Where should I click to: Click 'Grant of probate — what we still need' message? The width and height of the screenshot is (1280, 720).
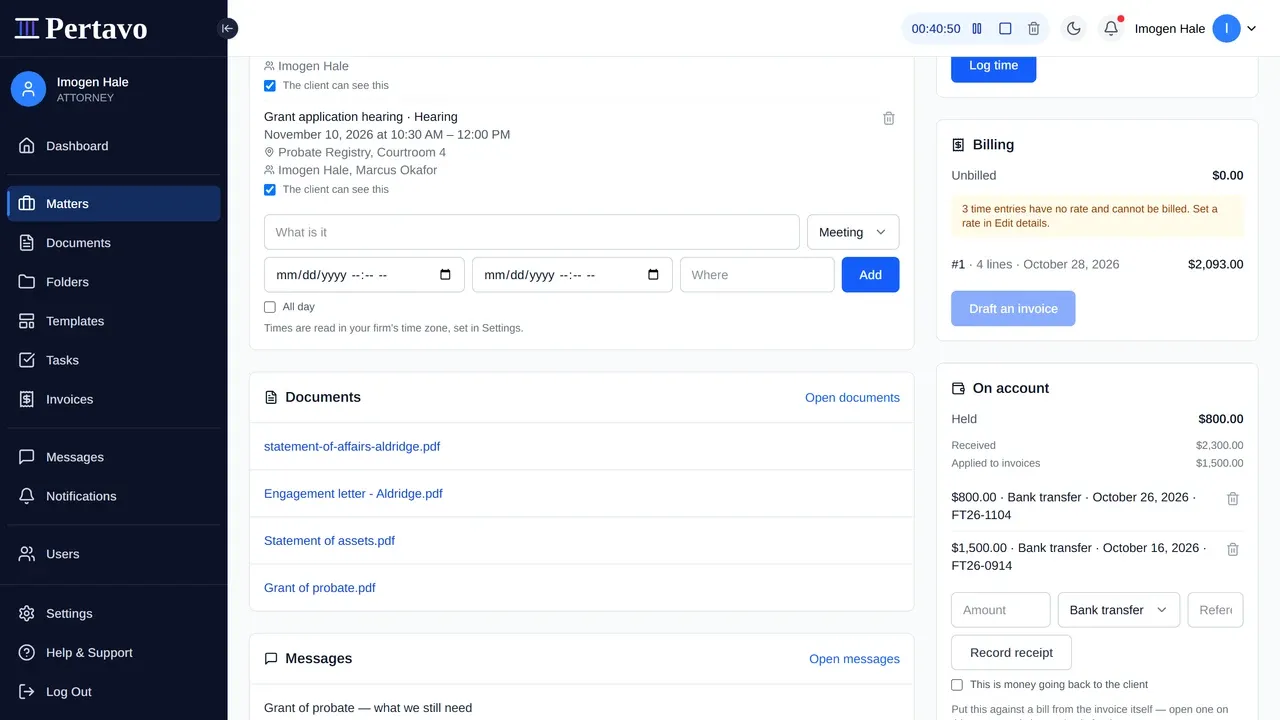[368, 708]
